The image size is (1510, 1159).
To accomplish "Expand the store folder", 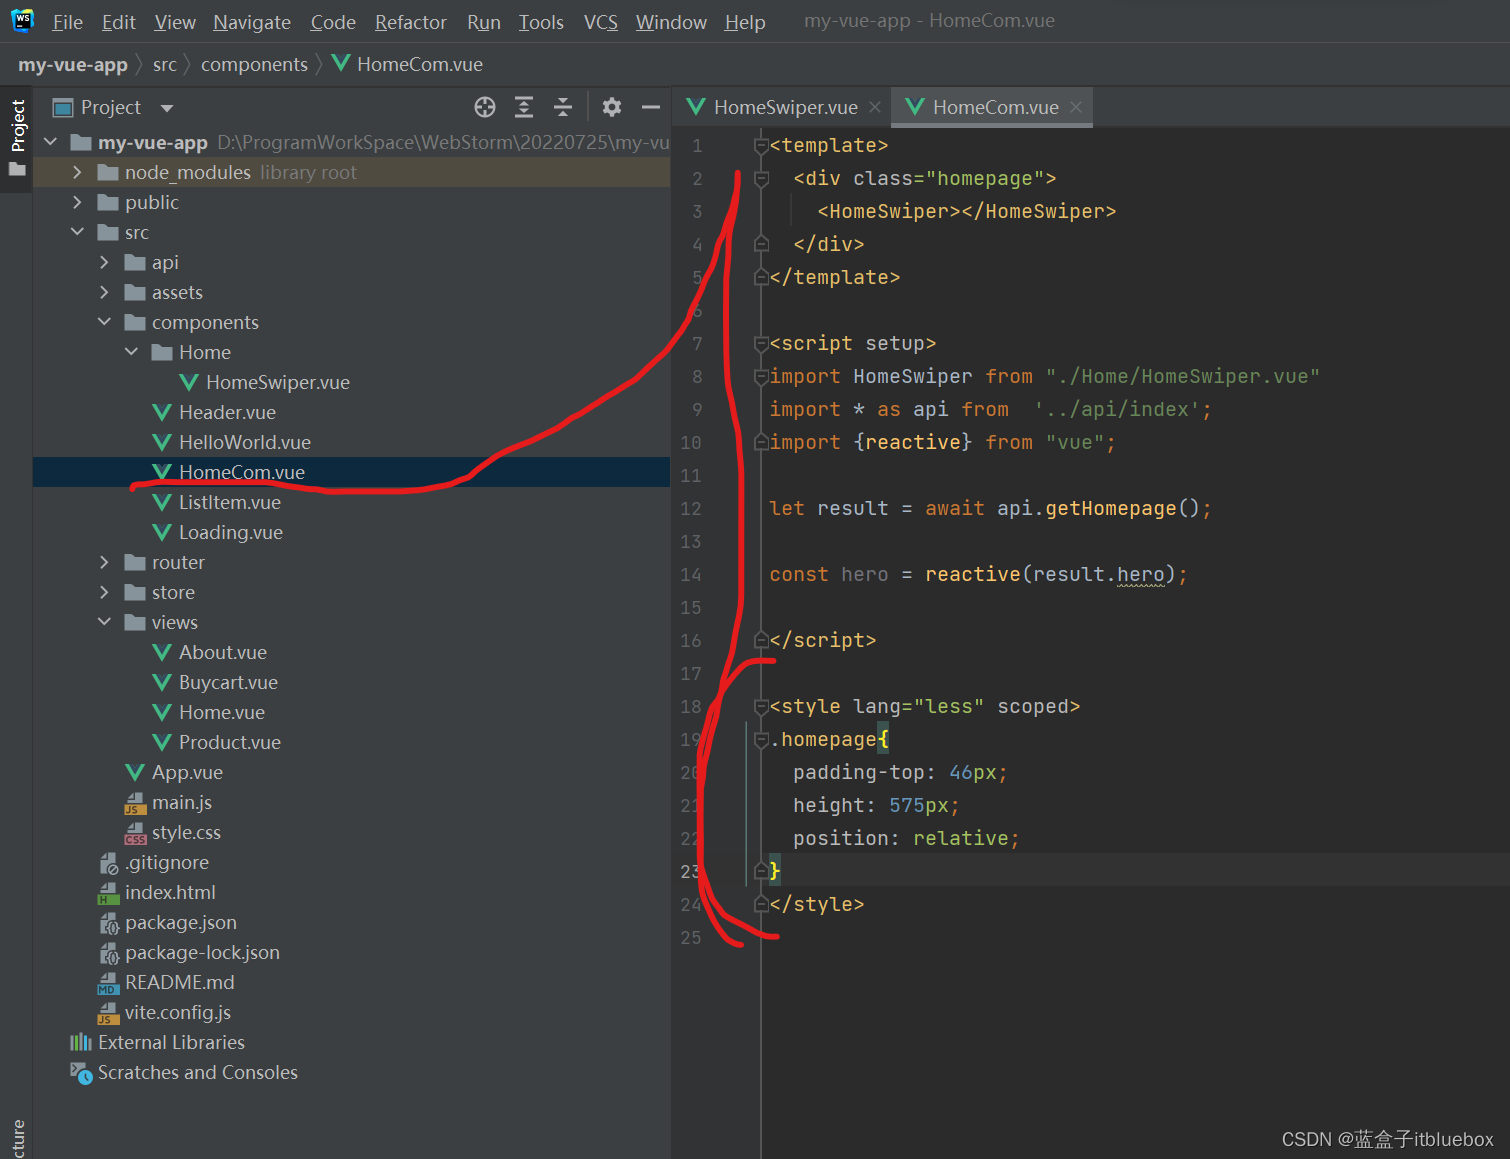I will 104,592.
